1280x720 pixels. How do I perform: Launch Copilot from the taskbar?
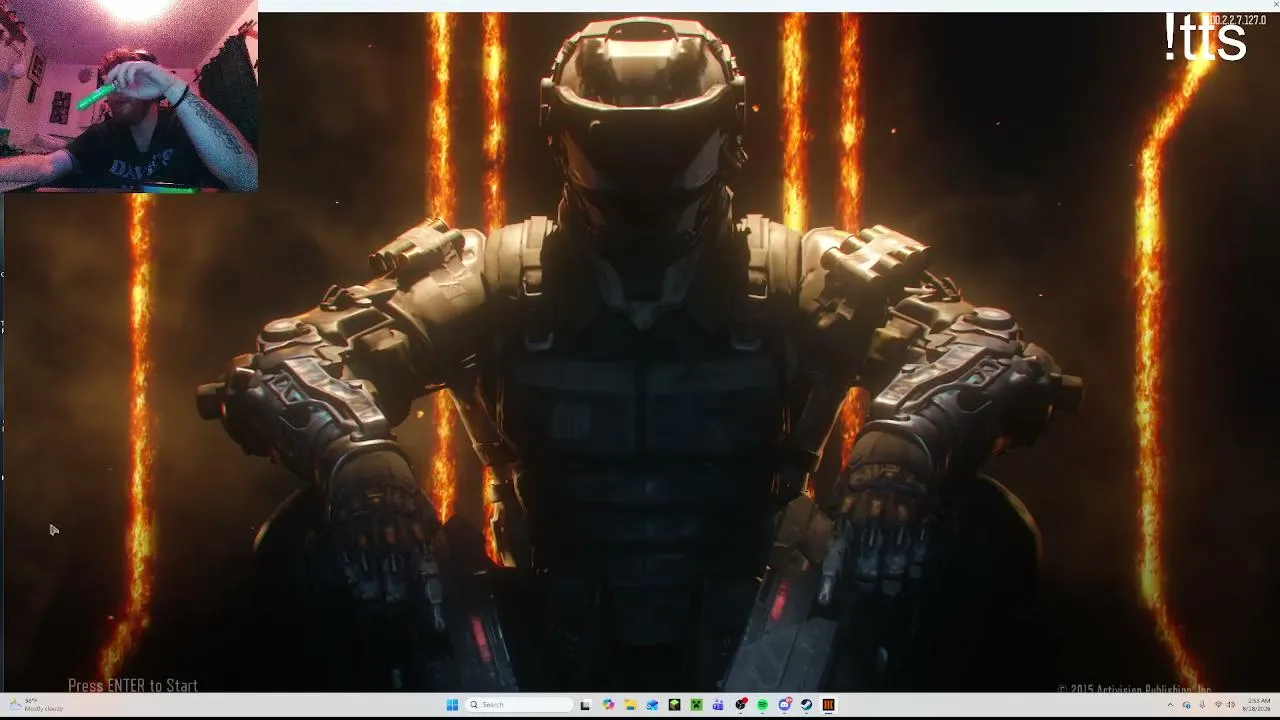(608, 705)
